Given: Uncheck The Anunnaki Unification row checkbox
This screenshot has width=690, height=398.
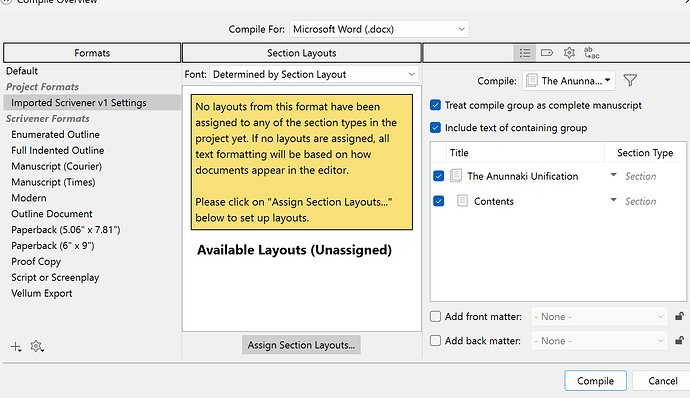Looking at the screenshot, I should click(x=438, y=176).
